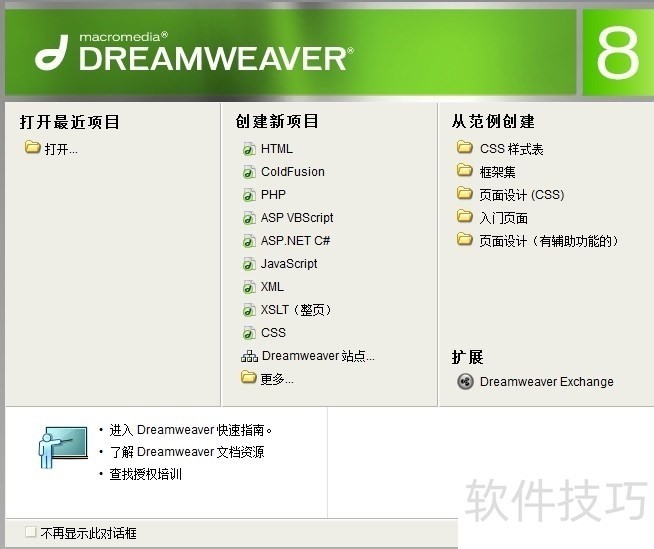Create from 框架集 samples
The height and width of the screenshot is (549, 654).
tap(497, 172)
